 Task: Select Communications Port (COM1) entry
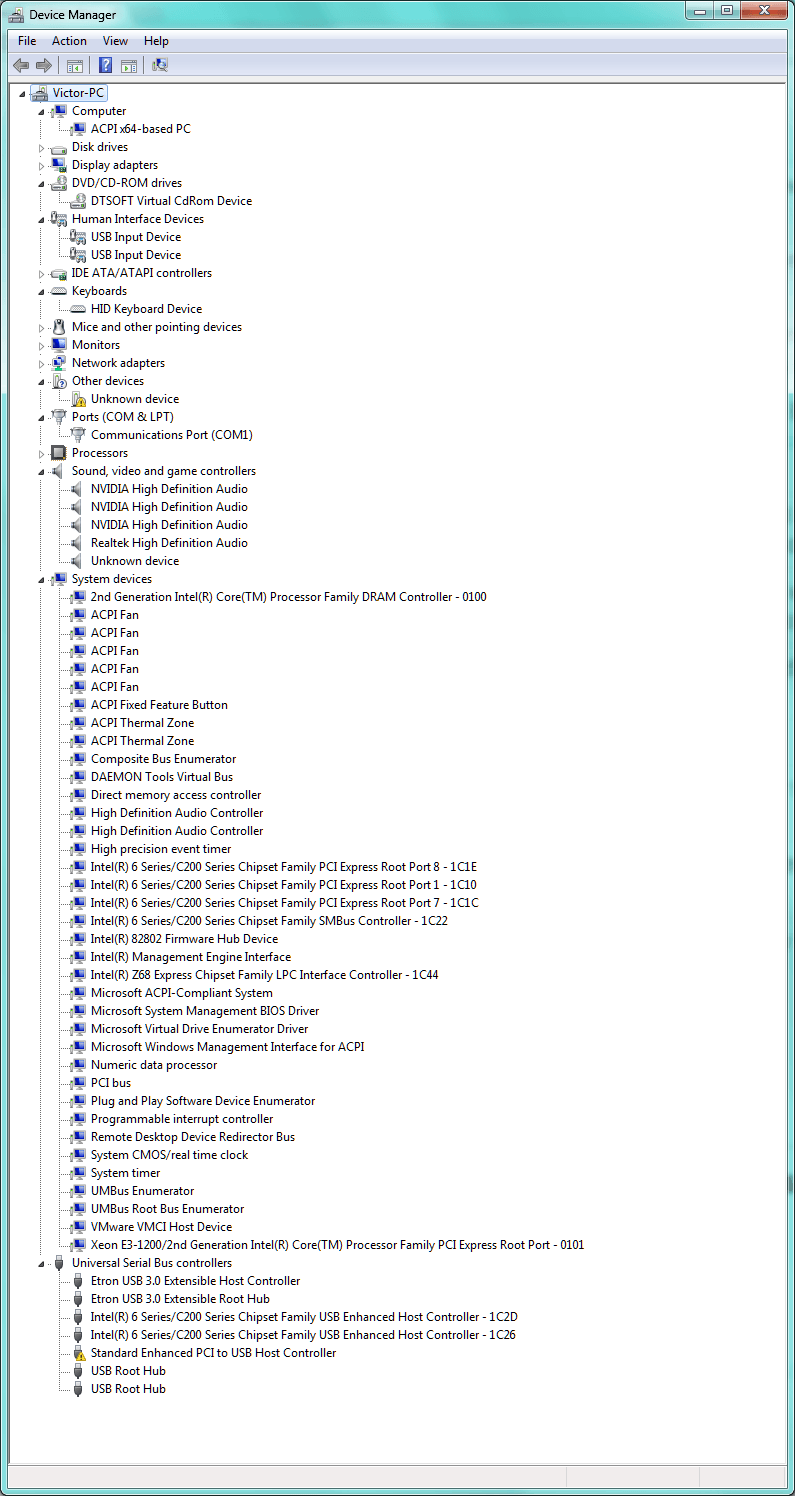pos(171,435)
